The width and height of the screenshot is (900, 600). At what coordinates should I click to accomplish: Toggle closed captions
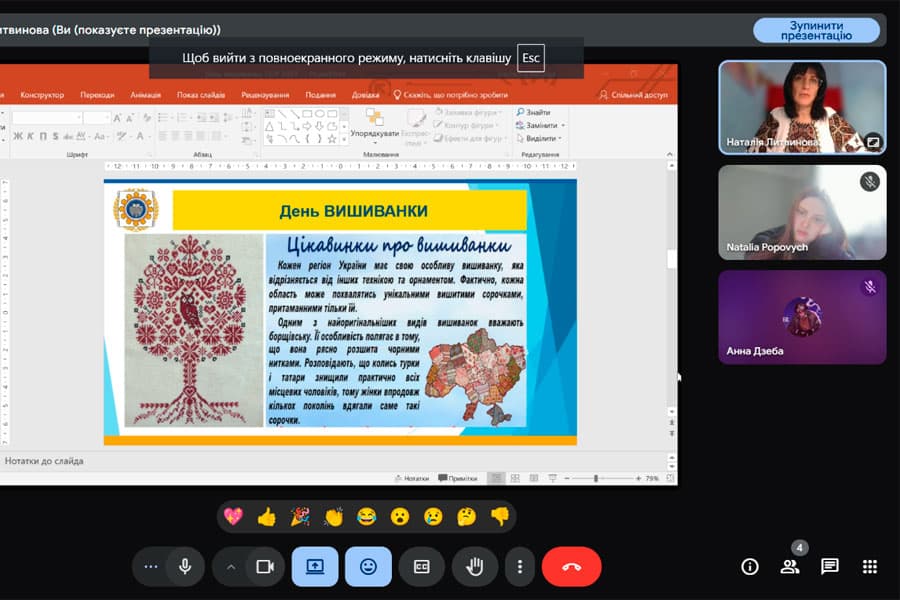(421, 567)
